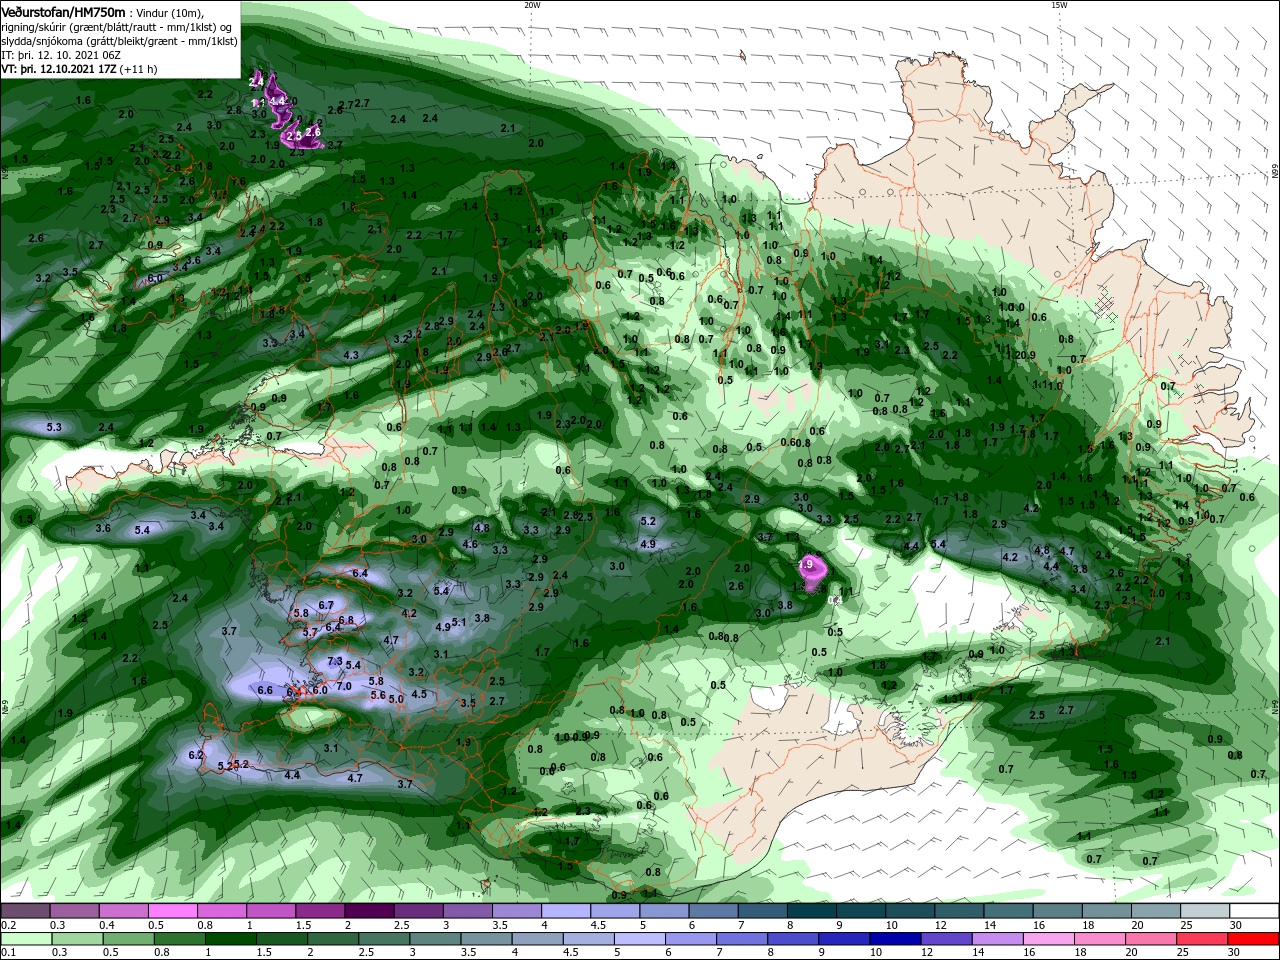The height and width of the screenshot is (960, 1280).
Task: Click the white 1.9 value on purple patch
Action: pos(807,565)
